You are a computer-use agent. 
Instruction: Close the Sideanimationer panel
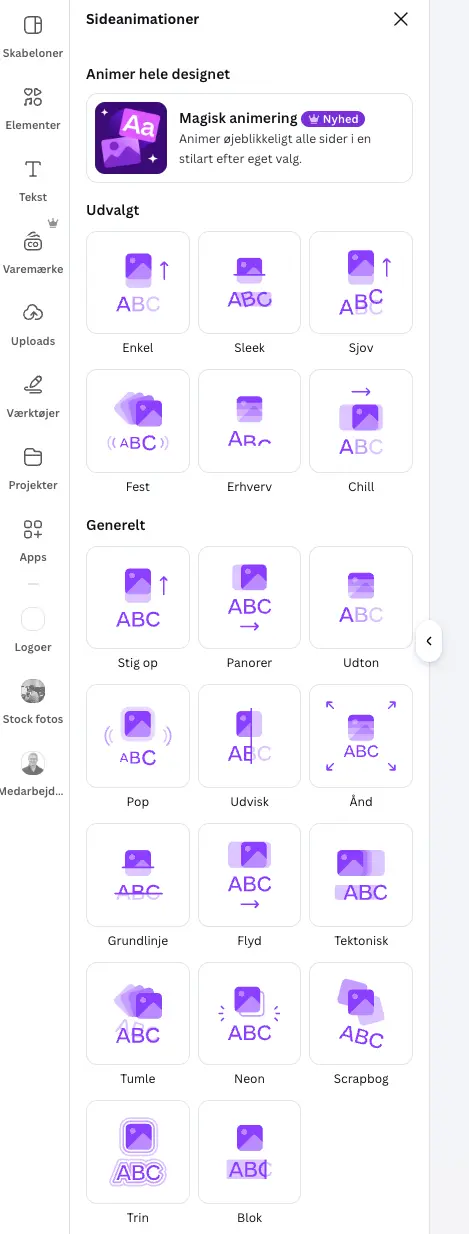(x=401, y=19)
